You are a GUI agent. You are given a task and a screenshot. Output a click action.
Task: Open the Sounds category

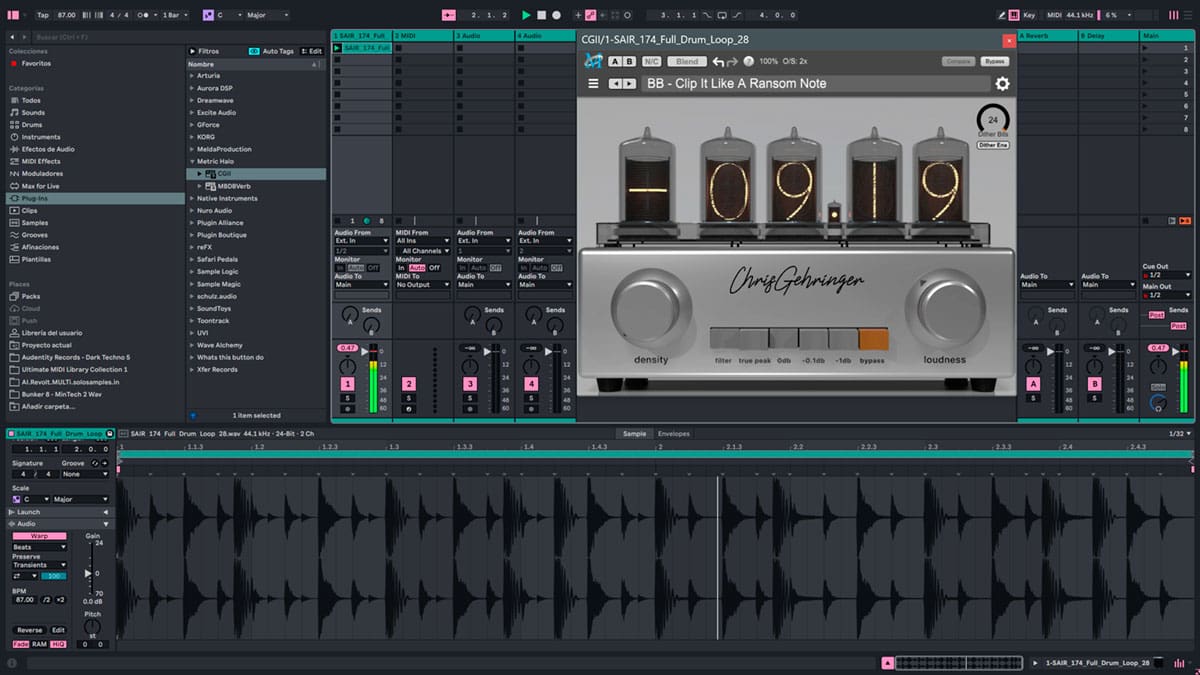(x=33, y=113)
